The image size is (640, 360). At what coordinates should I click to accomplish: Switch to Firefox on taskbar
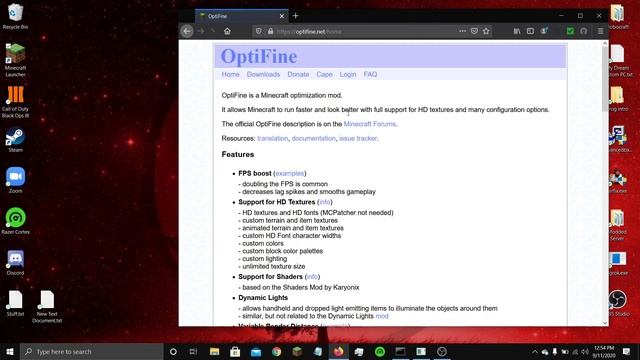point(338,351)
